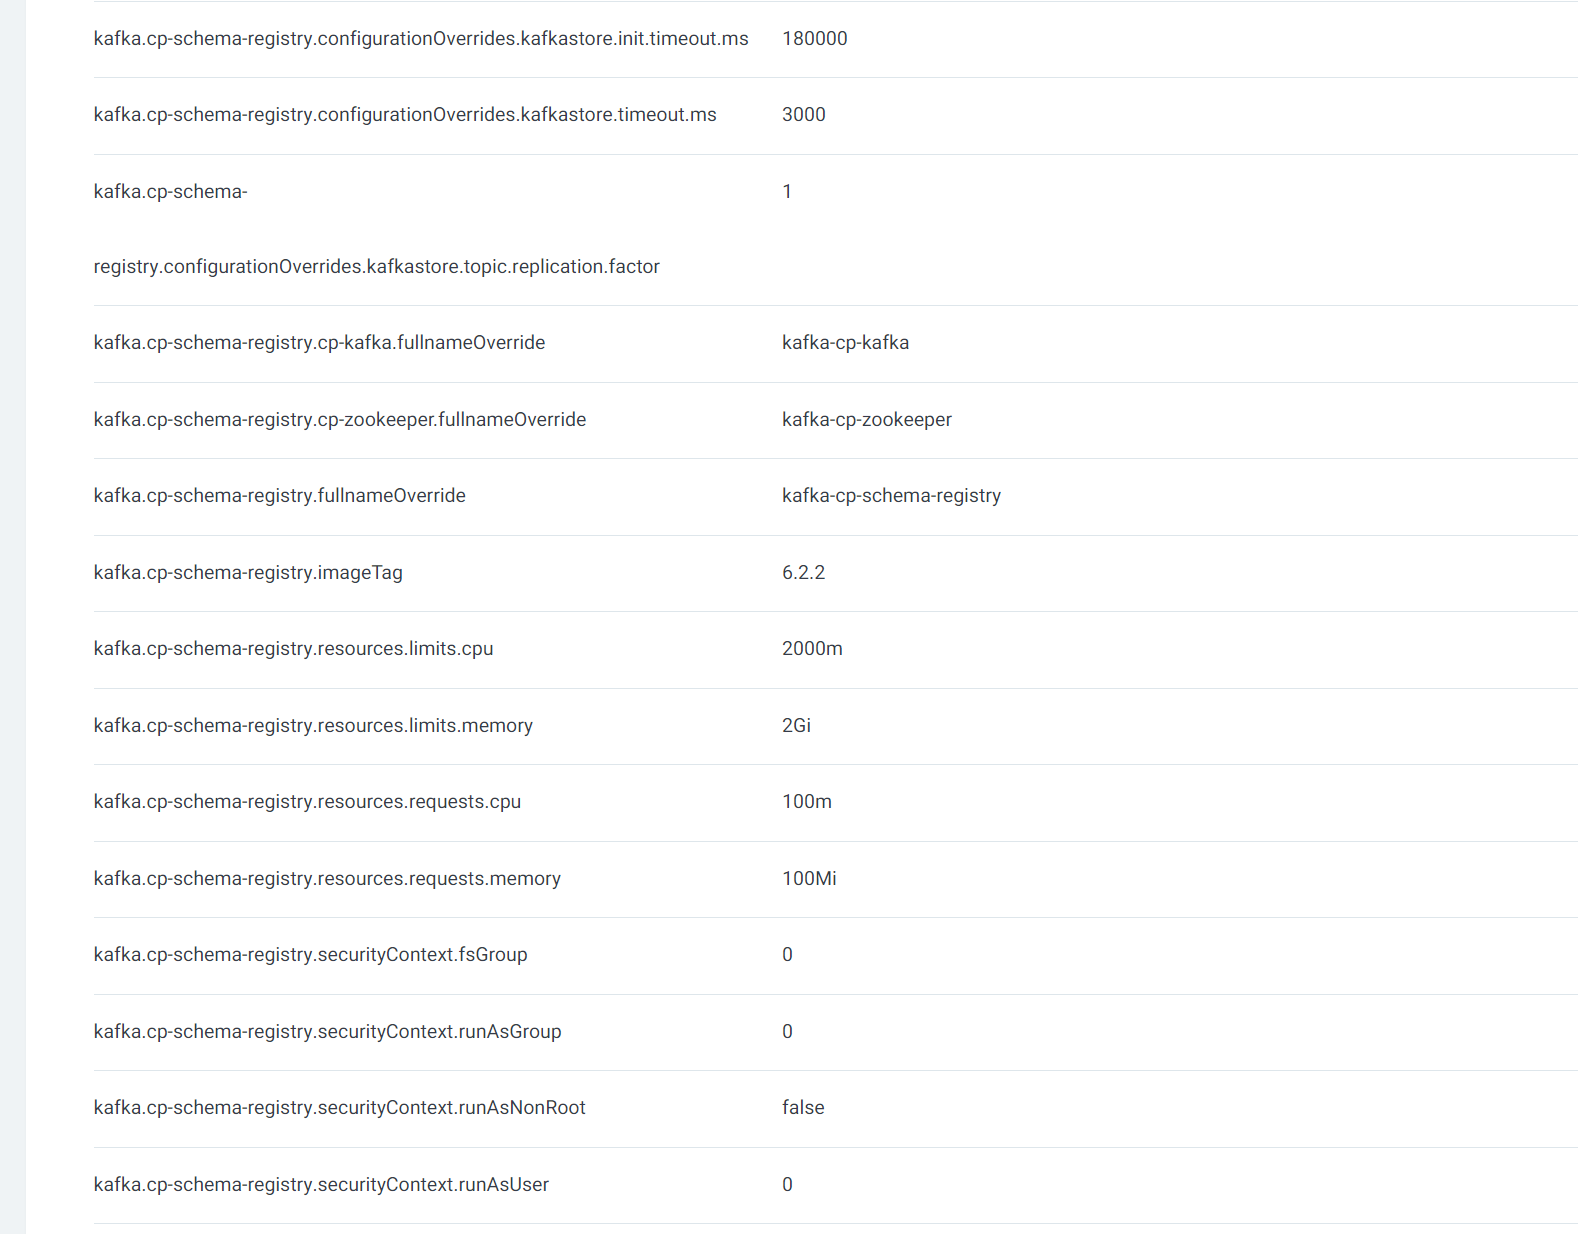Select the securityContext.runAsGroup key

pos(327,1032)
